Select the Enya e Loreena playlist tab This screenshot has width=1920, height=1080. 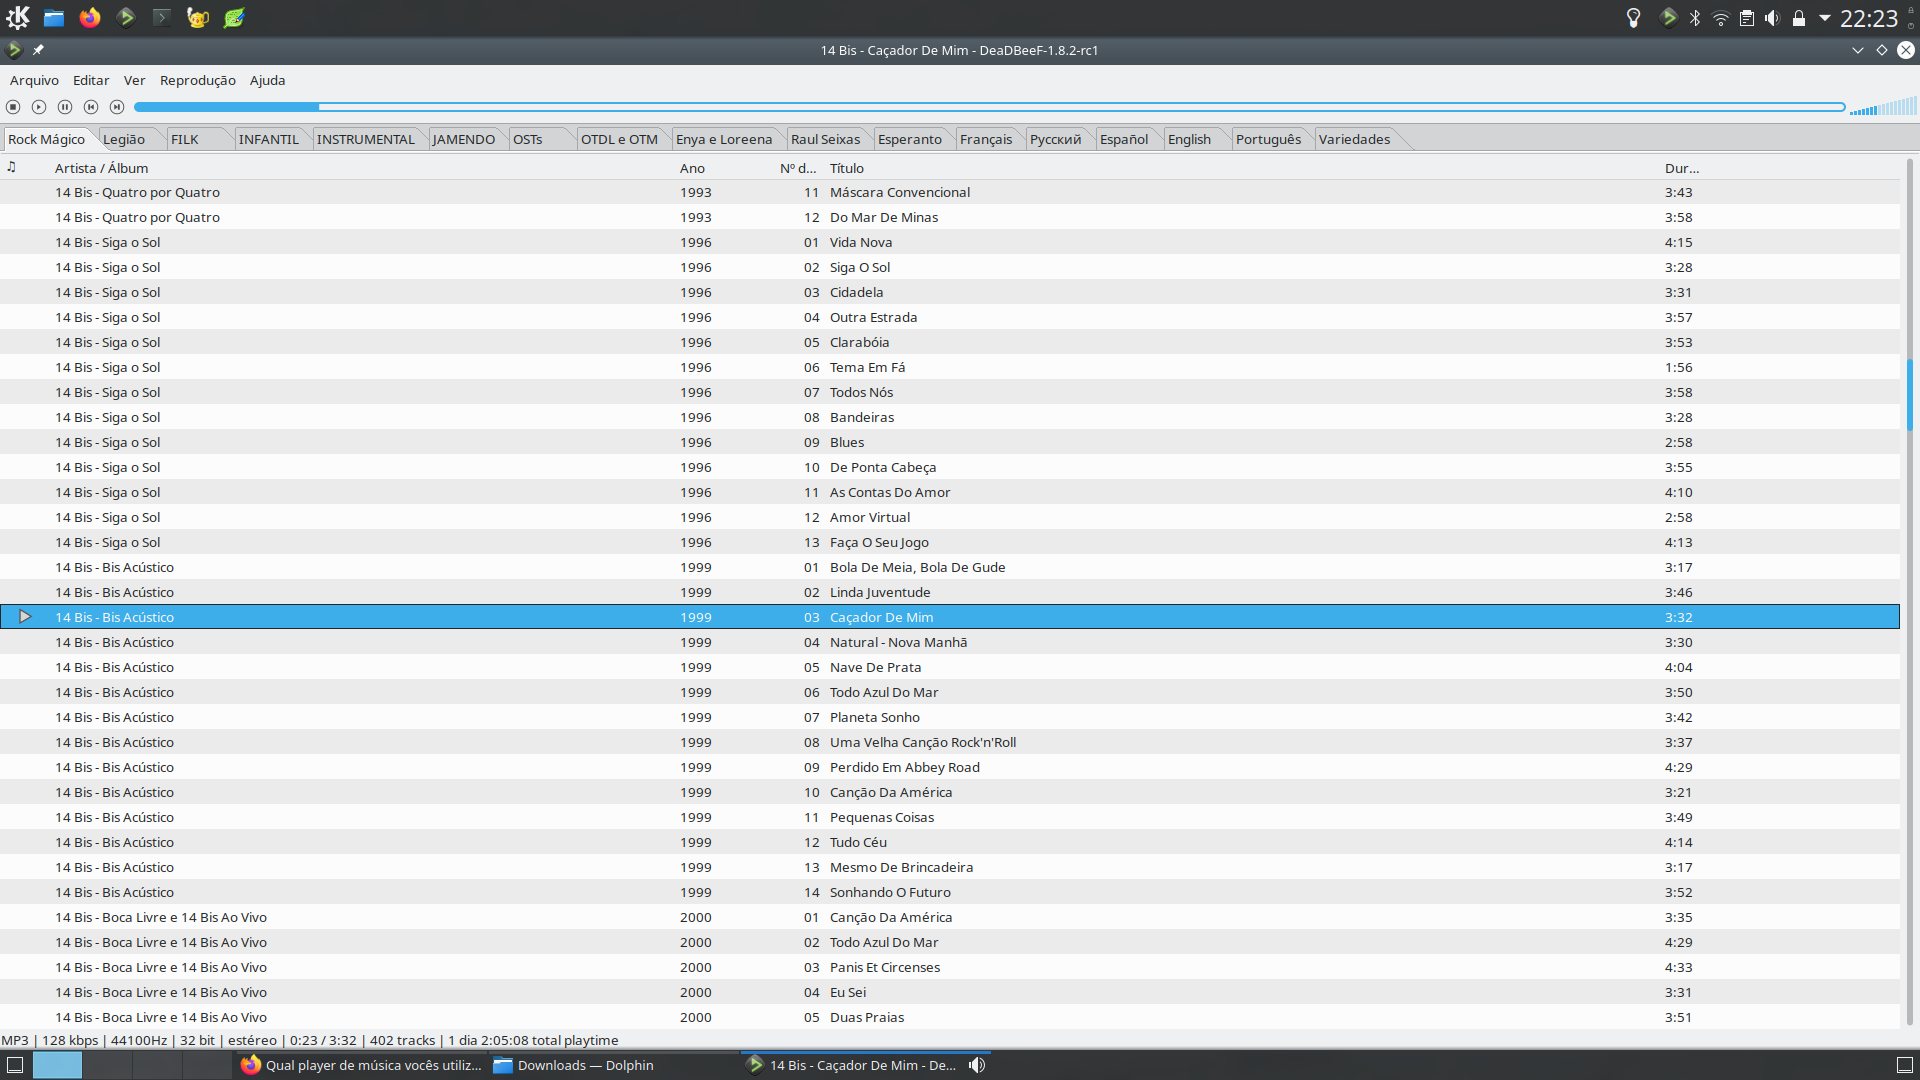tap(723, 139)
